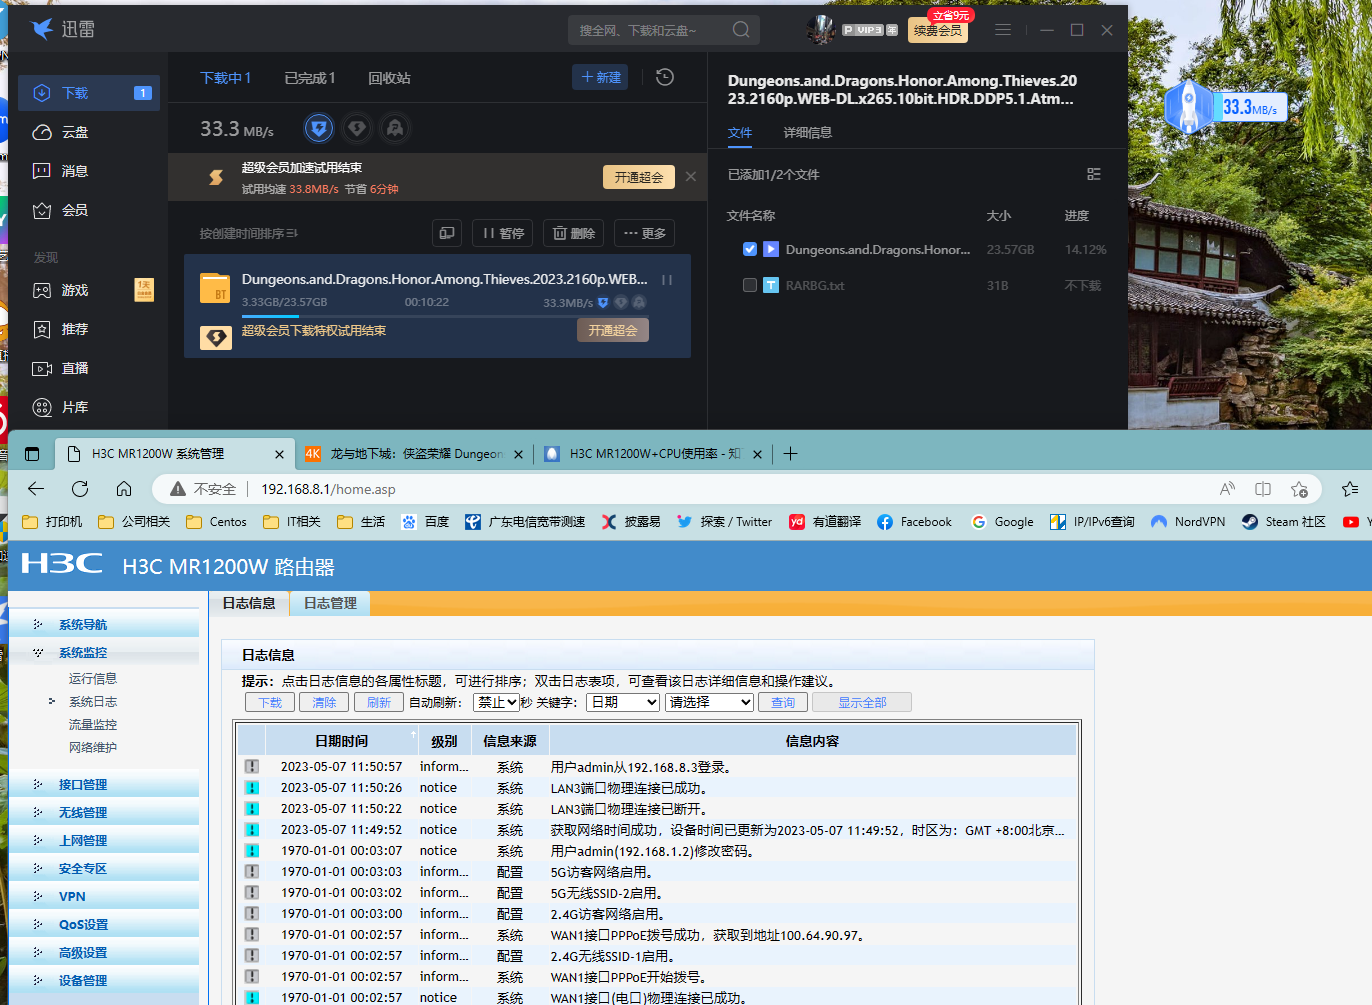The height and width of the screenshot is (1005, 1372).
Task: Expand 上网管理 in router menu
Action: pos(83,841)
